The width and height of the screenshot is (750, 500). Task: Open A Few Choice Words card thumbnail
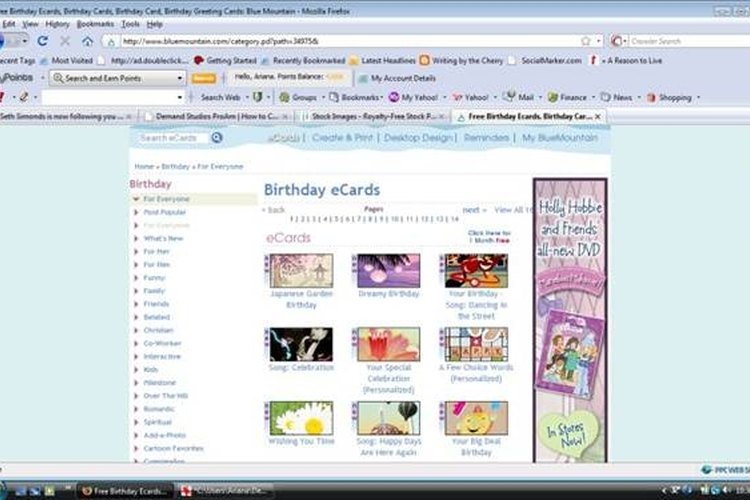click(x=476, y=344)
